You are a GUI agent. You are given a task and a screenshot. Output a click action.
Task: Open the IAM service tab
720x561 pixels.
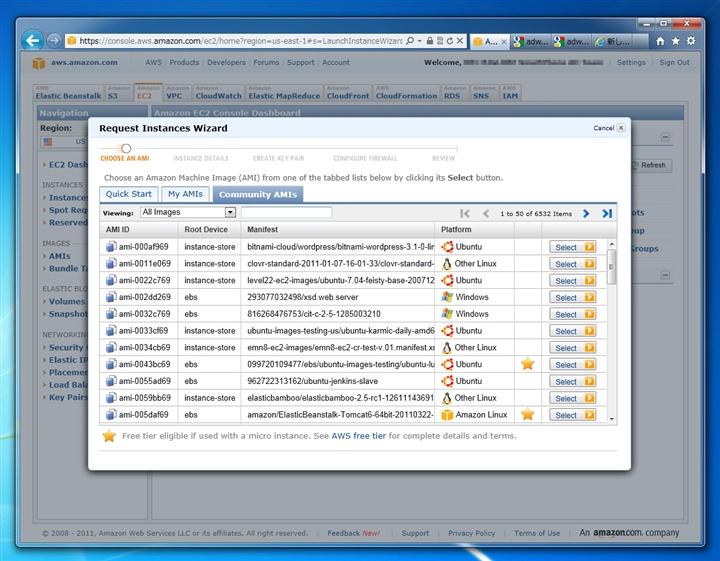(x=510, y=93)
